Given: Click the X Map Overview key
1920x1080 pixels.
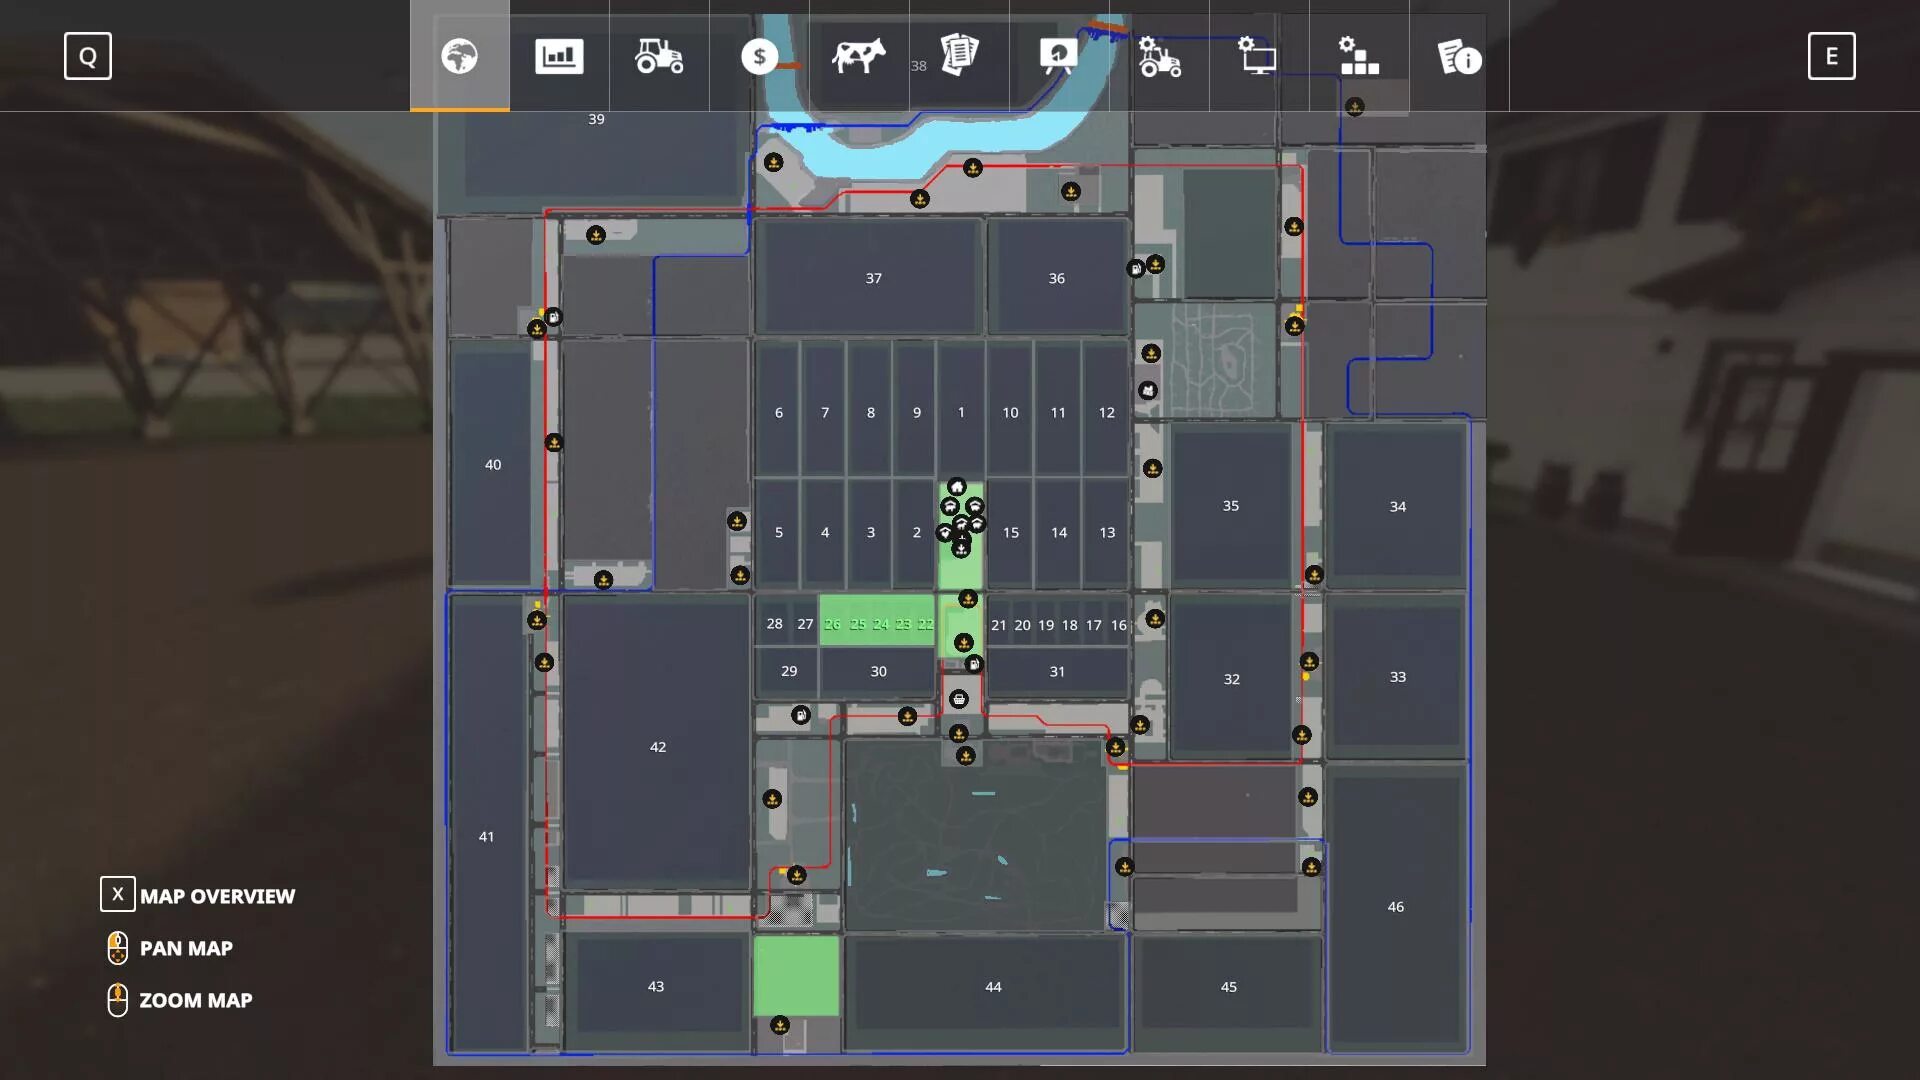Looking at the screenshot, I should (x=117, y=894).
